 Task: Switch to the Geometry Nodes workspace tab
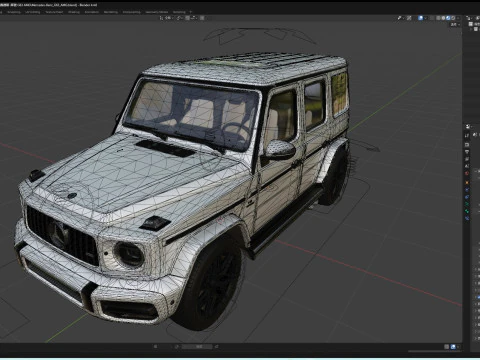pos(157,12)
